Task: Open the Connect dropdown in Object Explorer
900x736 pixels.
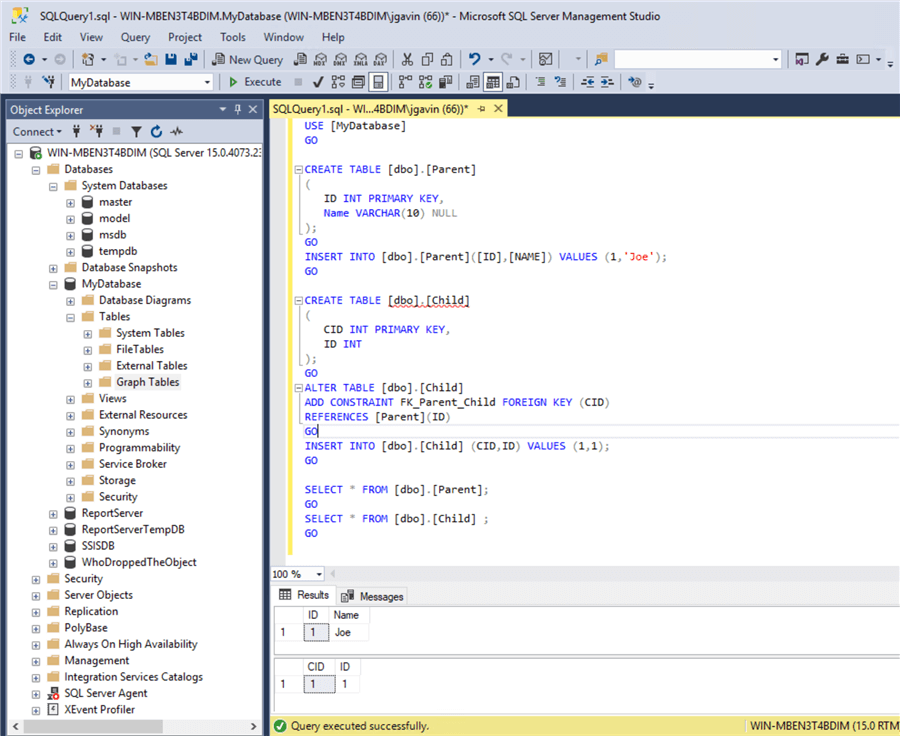Action: point(37,131)
